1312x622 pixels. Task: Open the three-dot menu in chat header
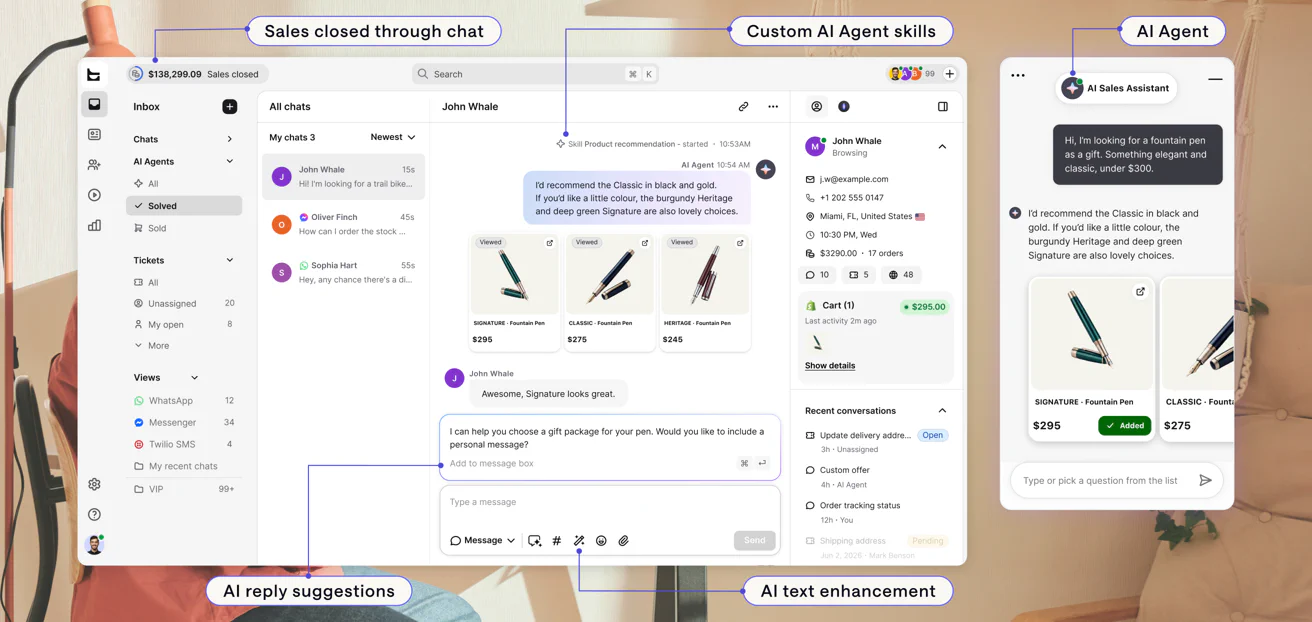click(x=773, y=106)
